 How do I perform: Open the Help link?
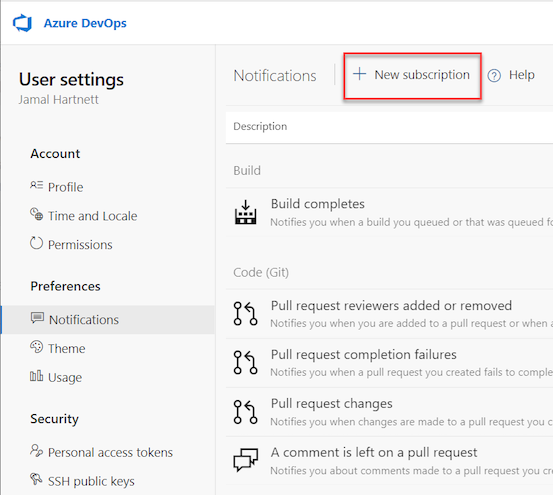(522, 75)
